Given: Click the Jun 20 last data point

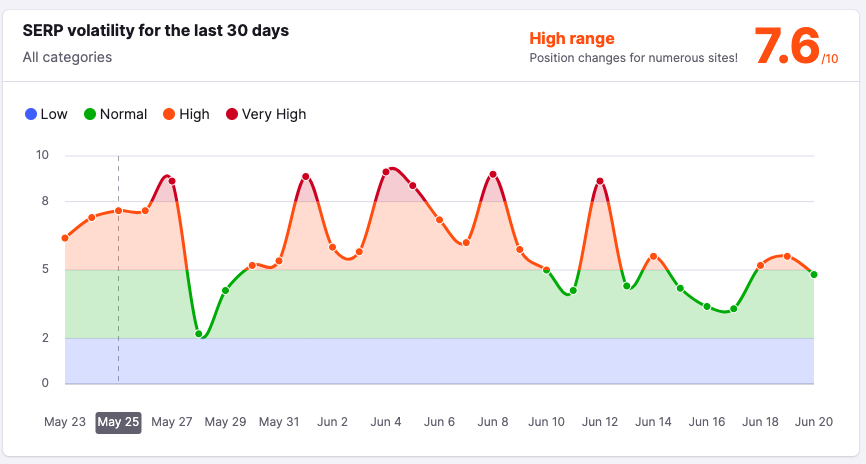Looking at the screenshot, I should (x=814, y=275).
